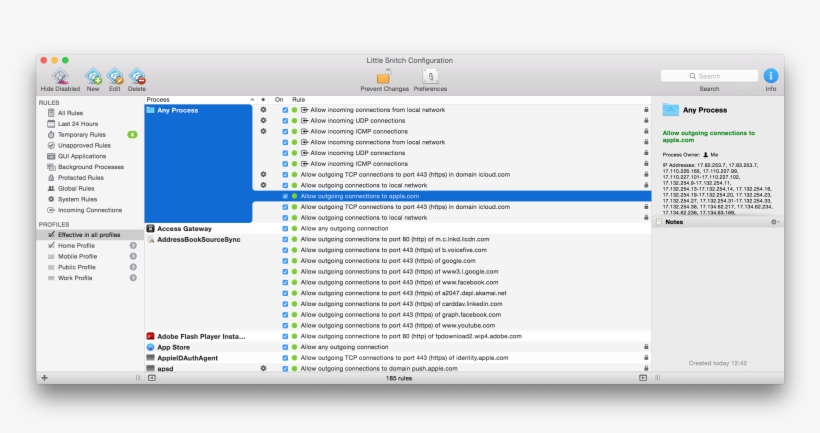Click the Process column sort arrow

point(251,100)
